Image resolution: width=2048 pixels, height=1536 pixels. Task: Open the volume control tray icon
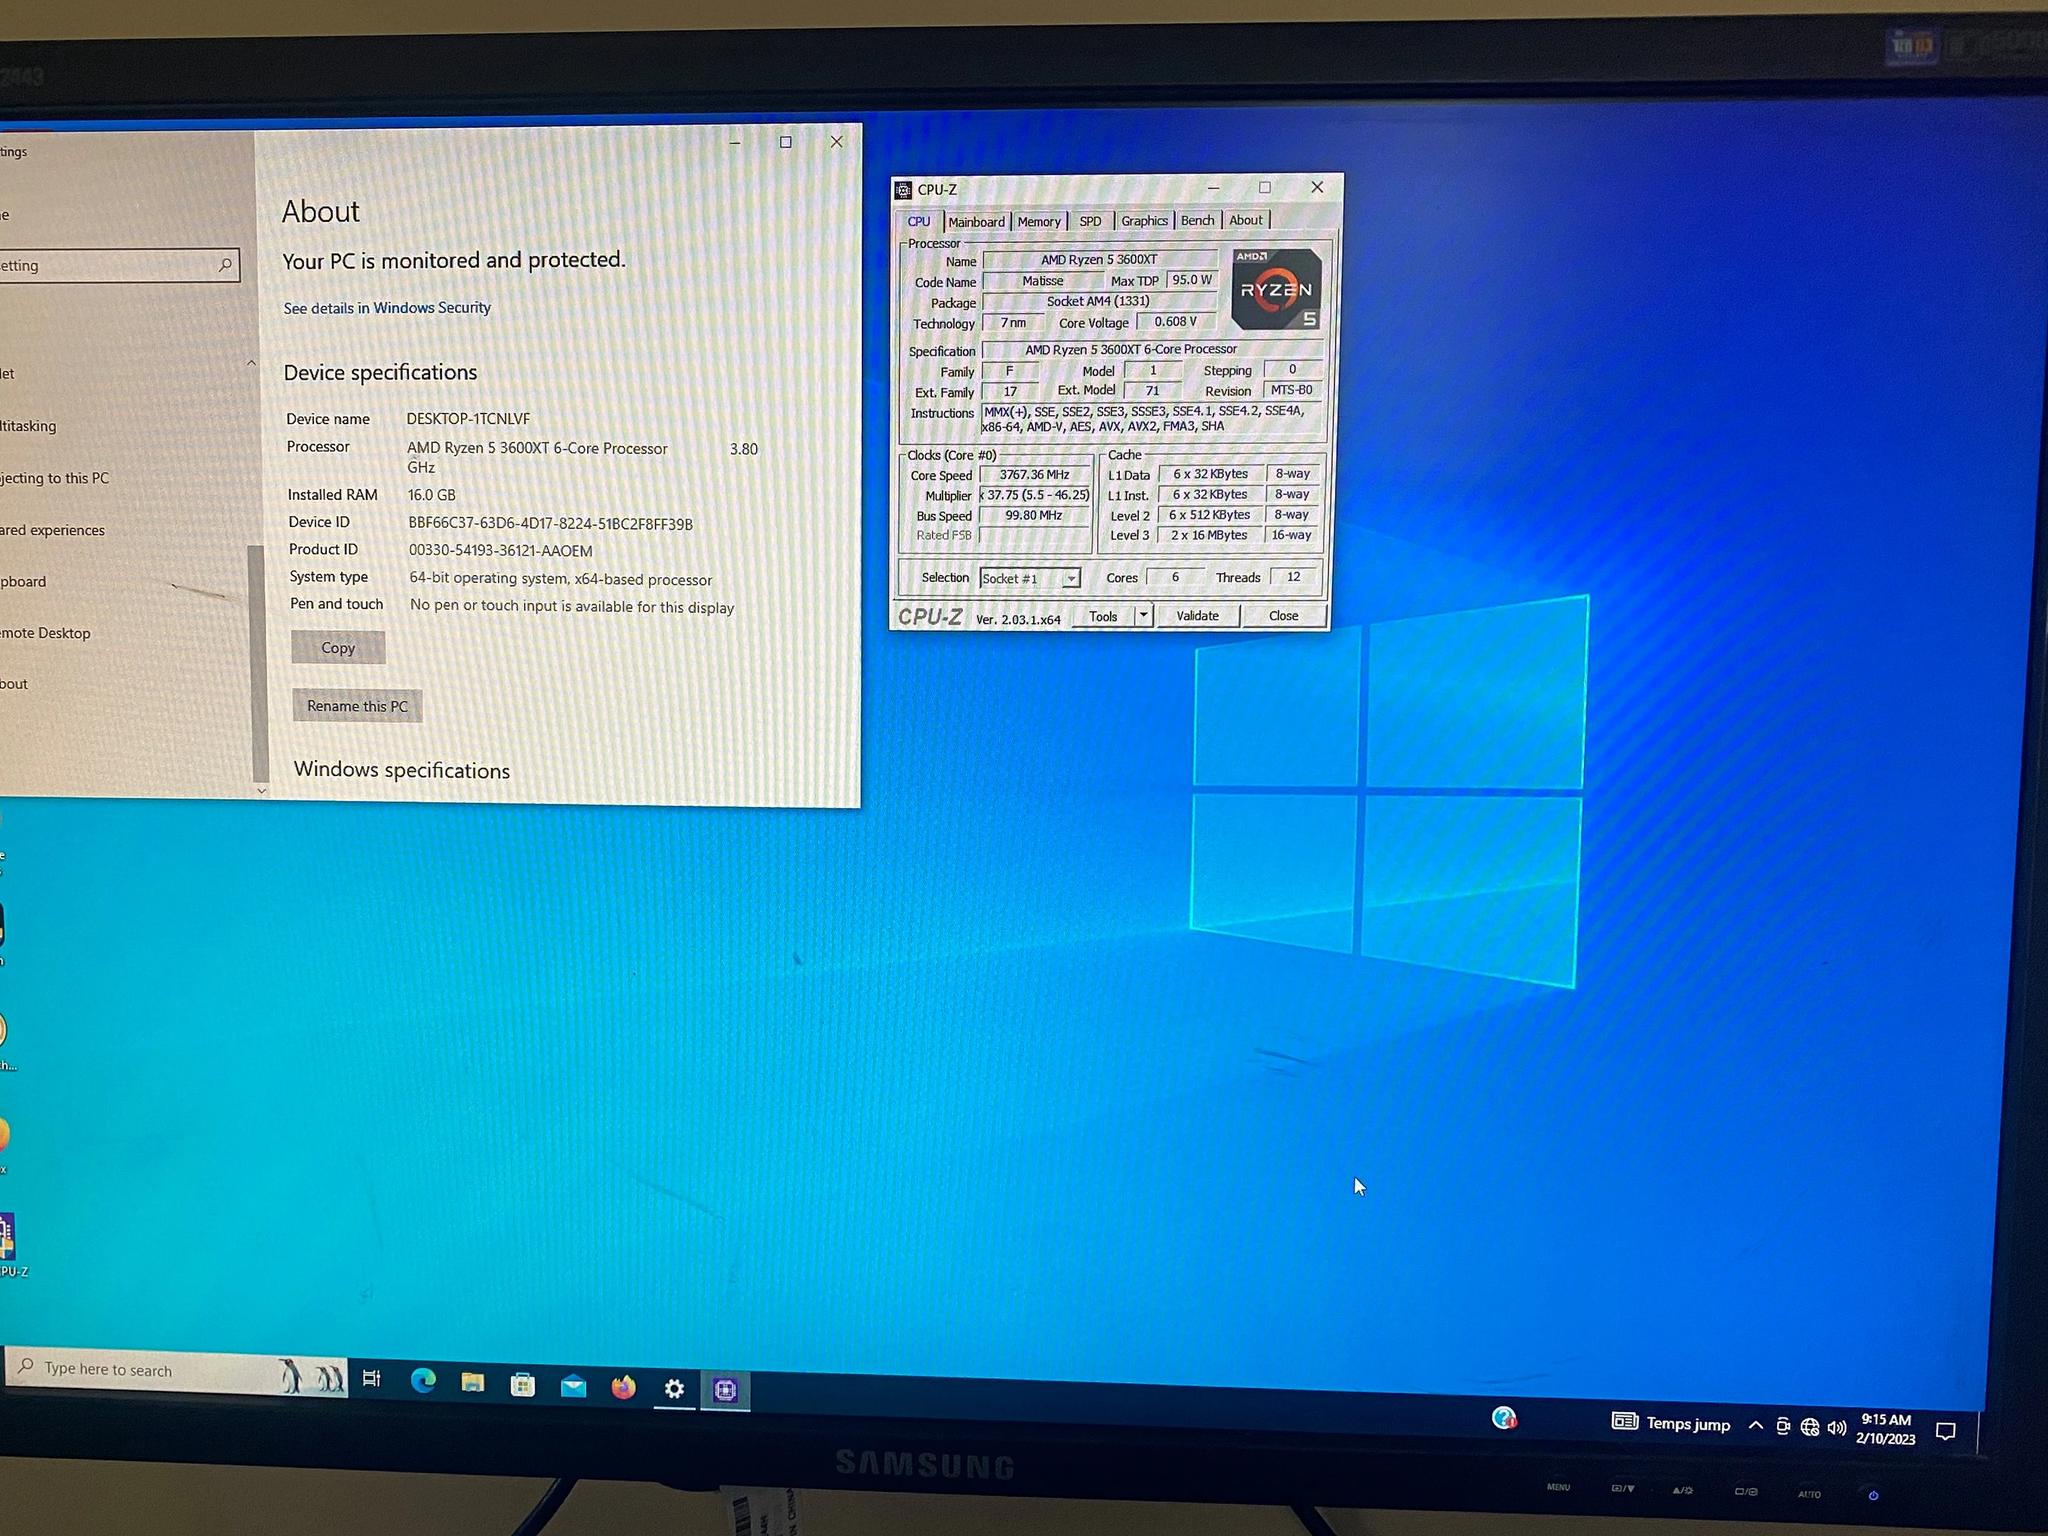click(x=1837, y=1428)
